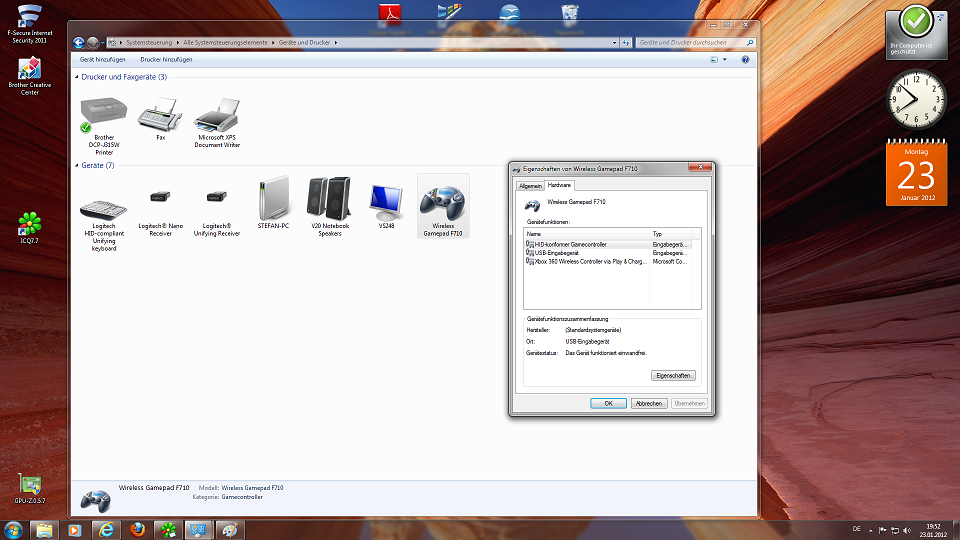Image resolution: width=960 pixels, height=540 pixels.
Task: Click the Name column header
Action: [x=587, y=234]
